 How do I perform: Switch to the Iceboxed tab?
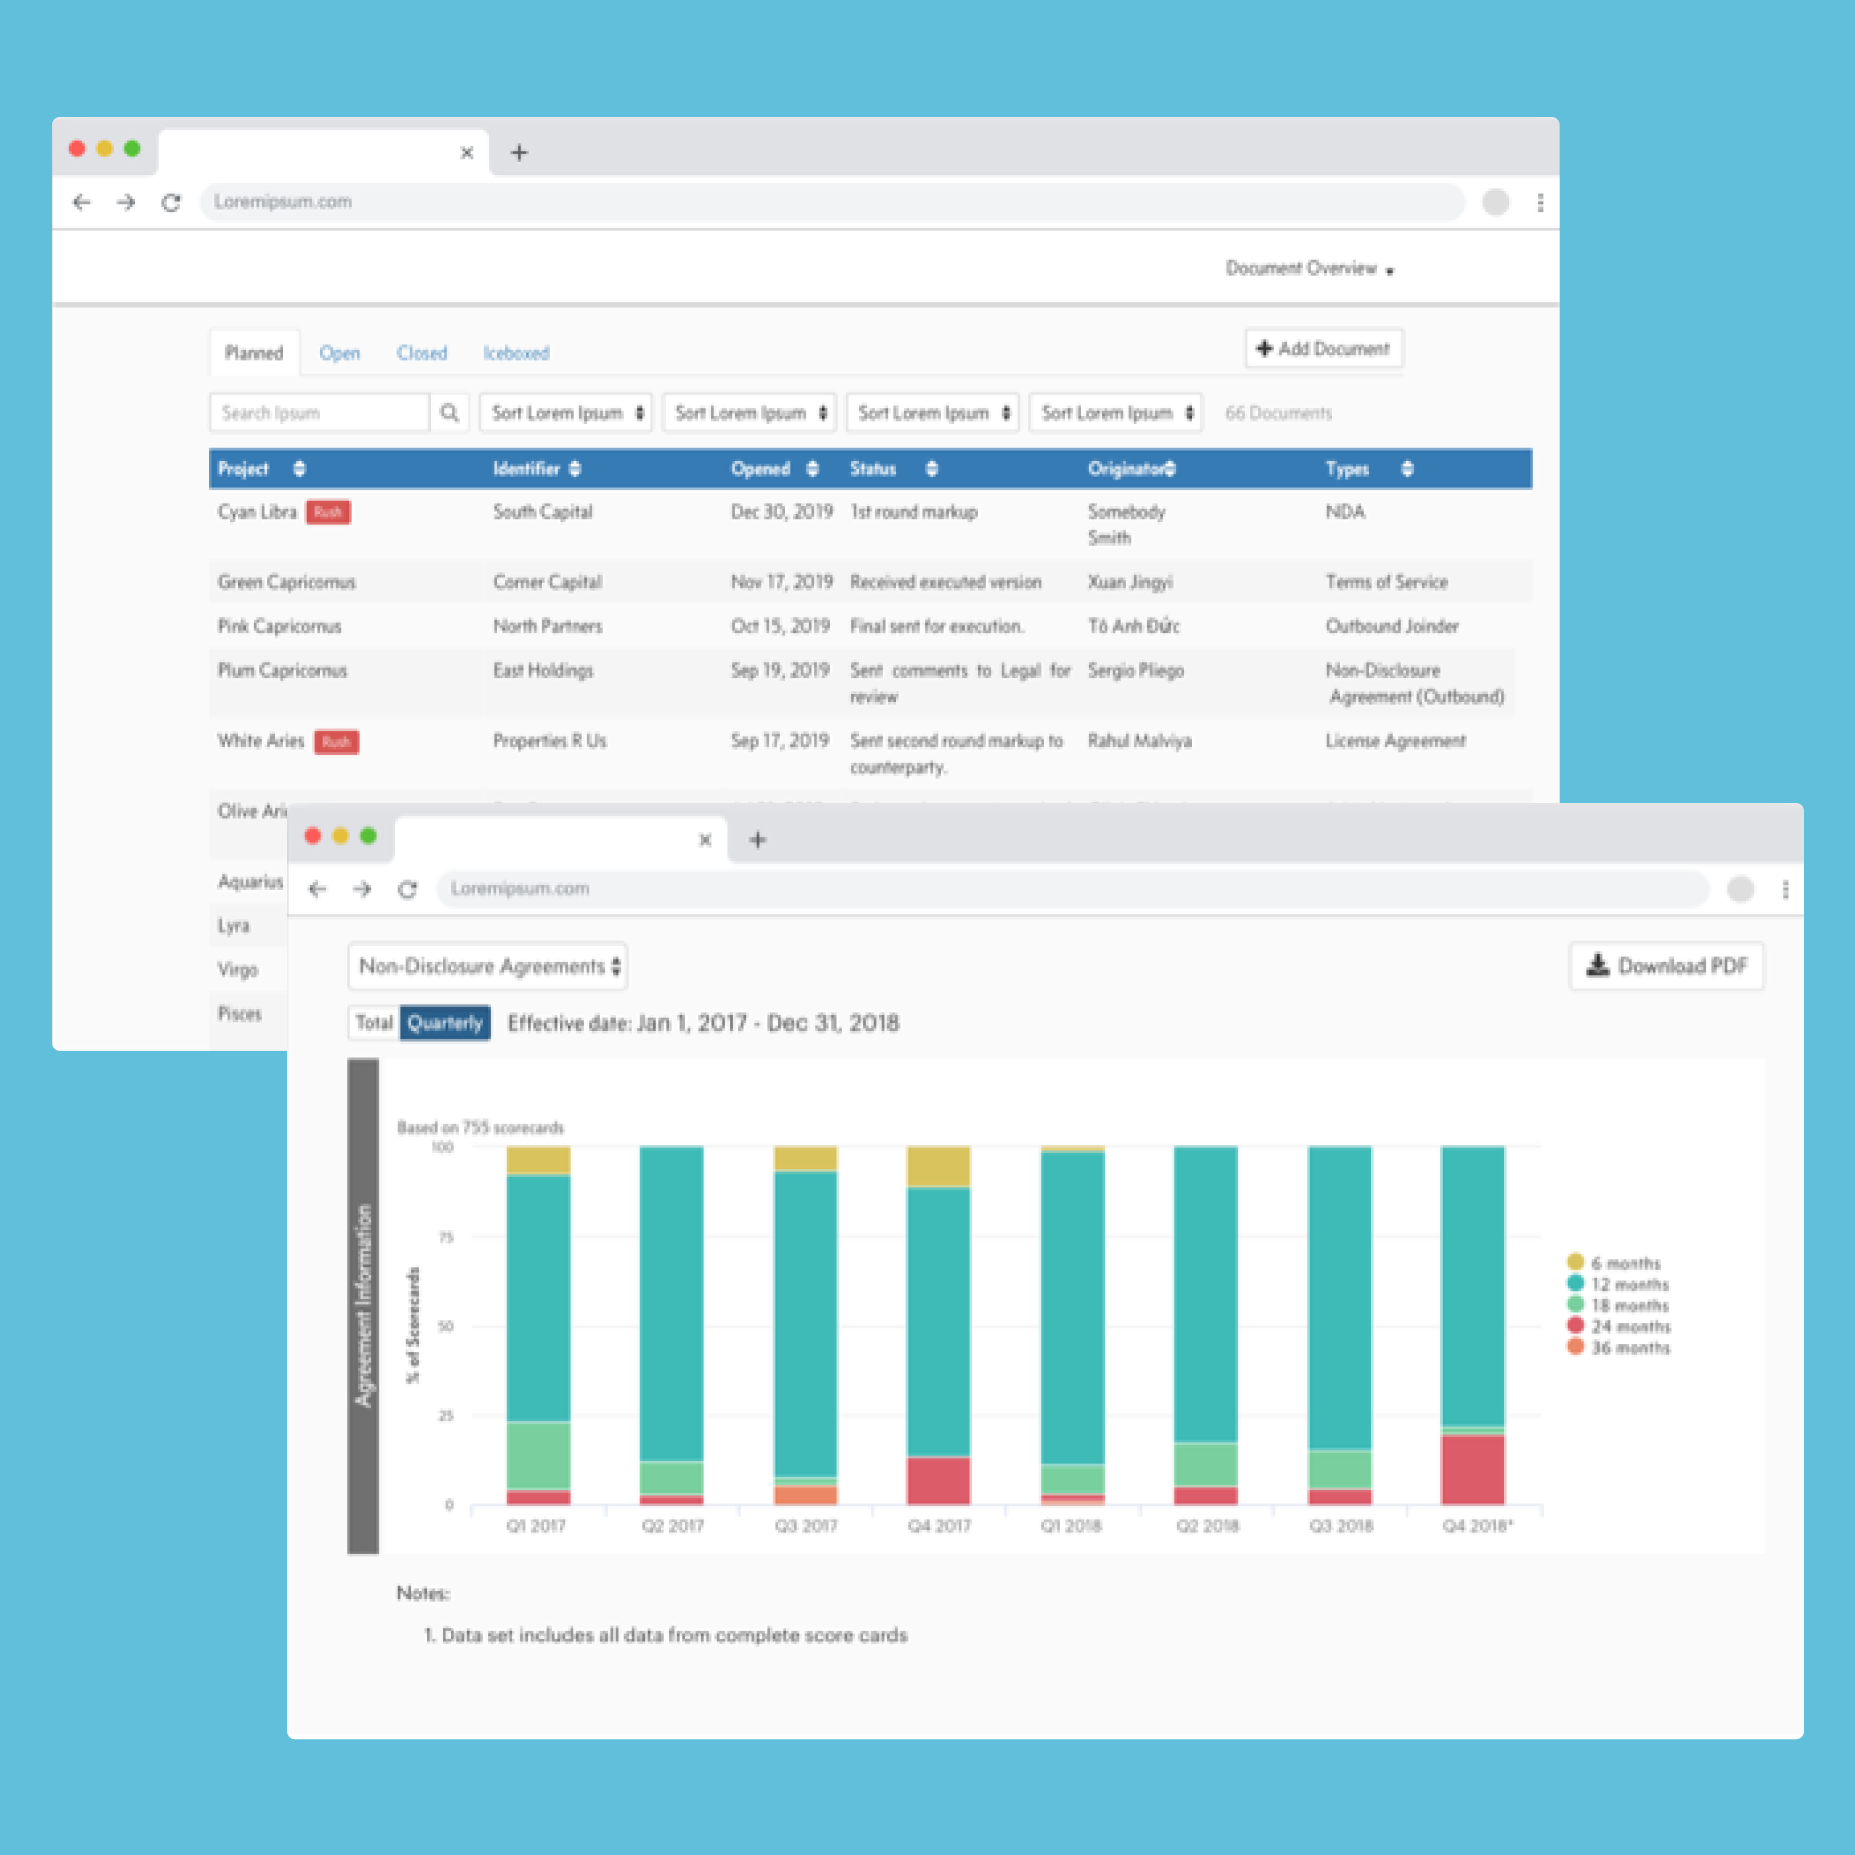[x=516, y=353]
